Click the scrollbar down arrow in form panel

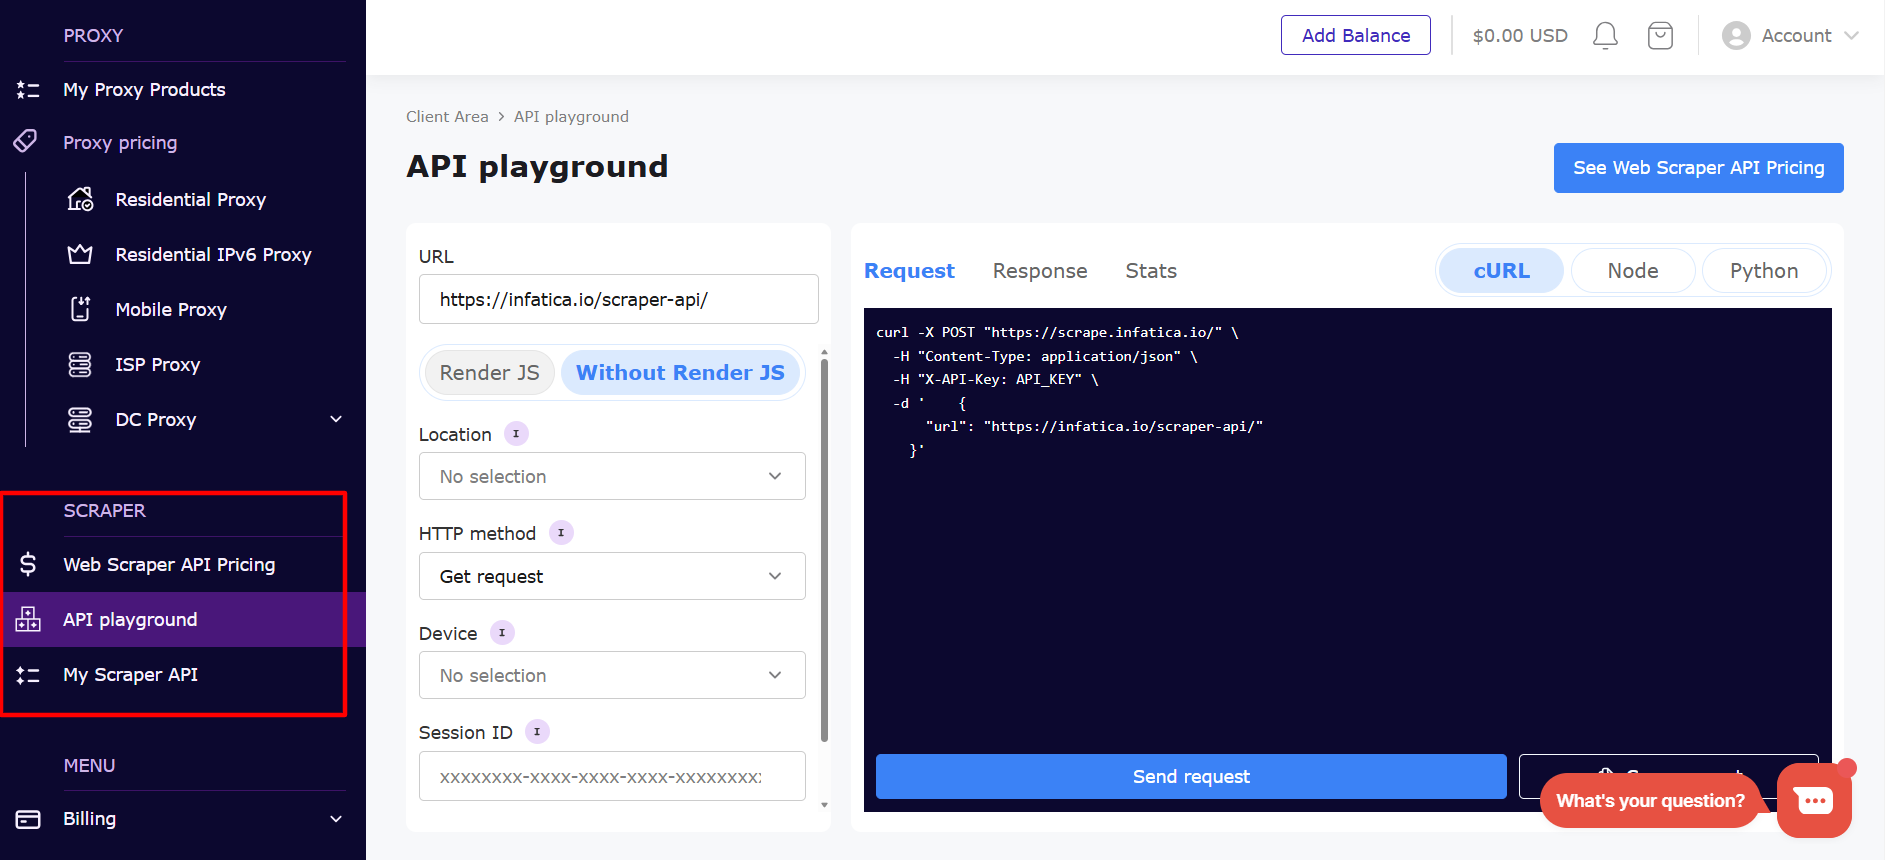click(824, 805)
